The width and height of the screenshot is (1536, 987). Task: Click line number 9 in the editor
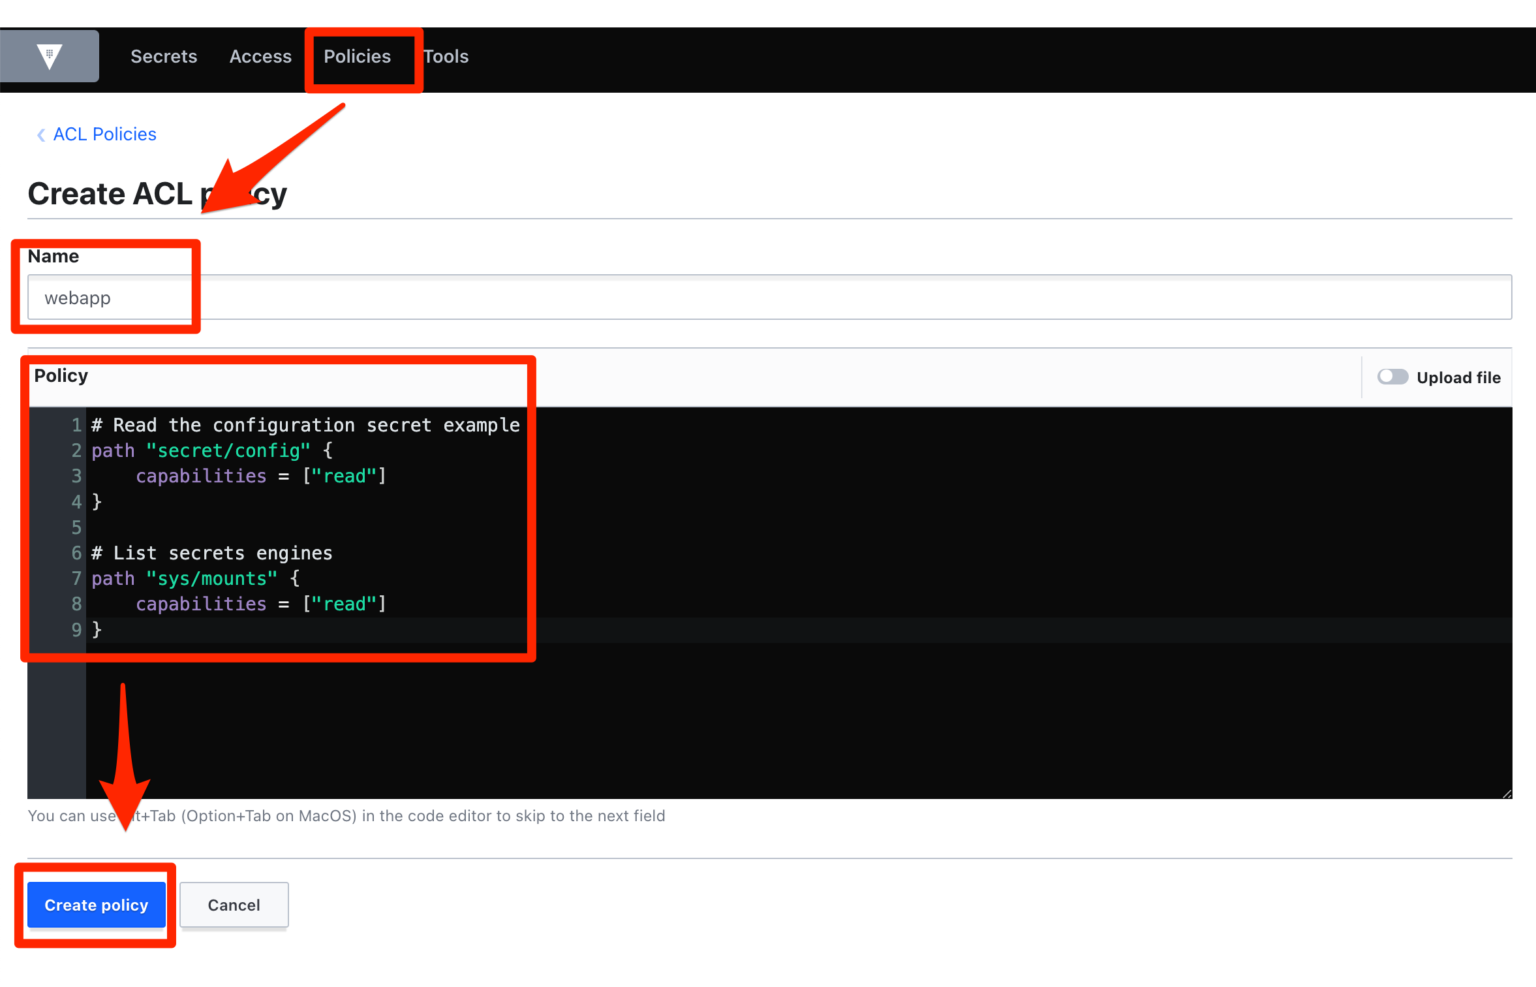(76, 629)
